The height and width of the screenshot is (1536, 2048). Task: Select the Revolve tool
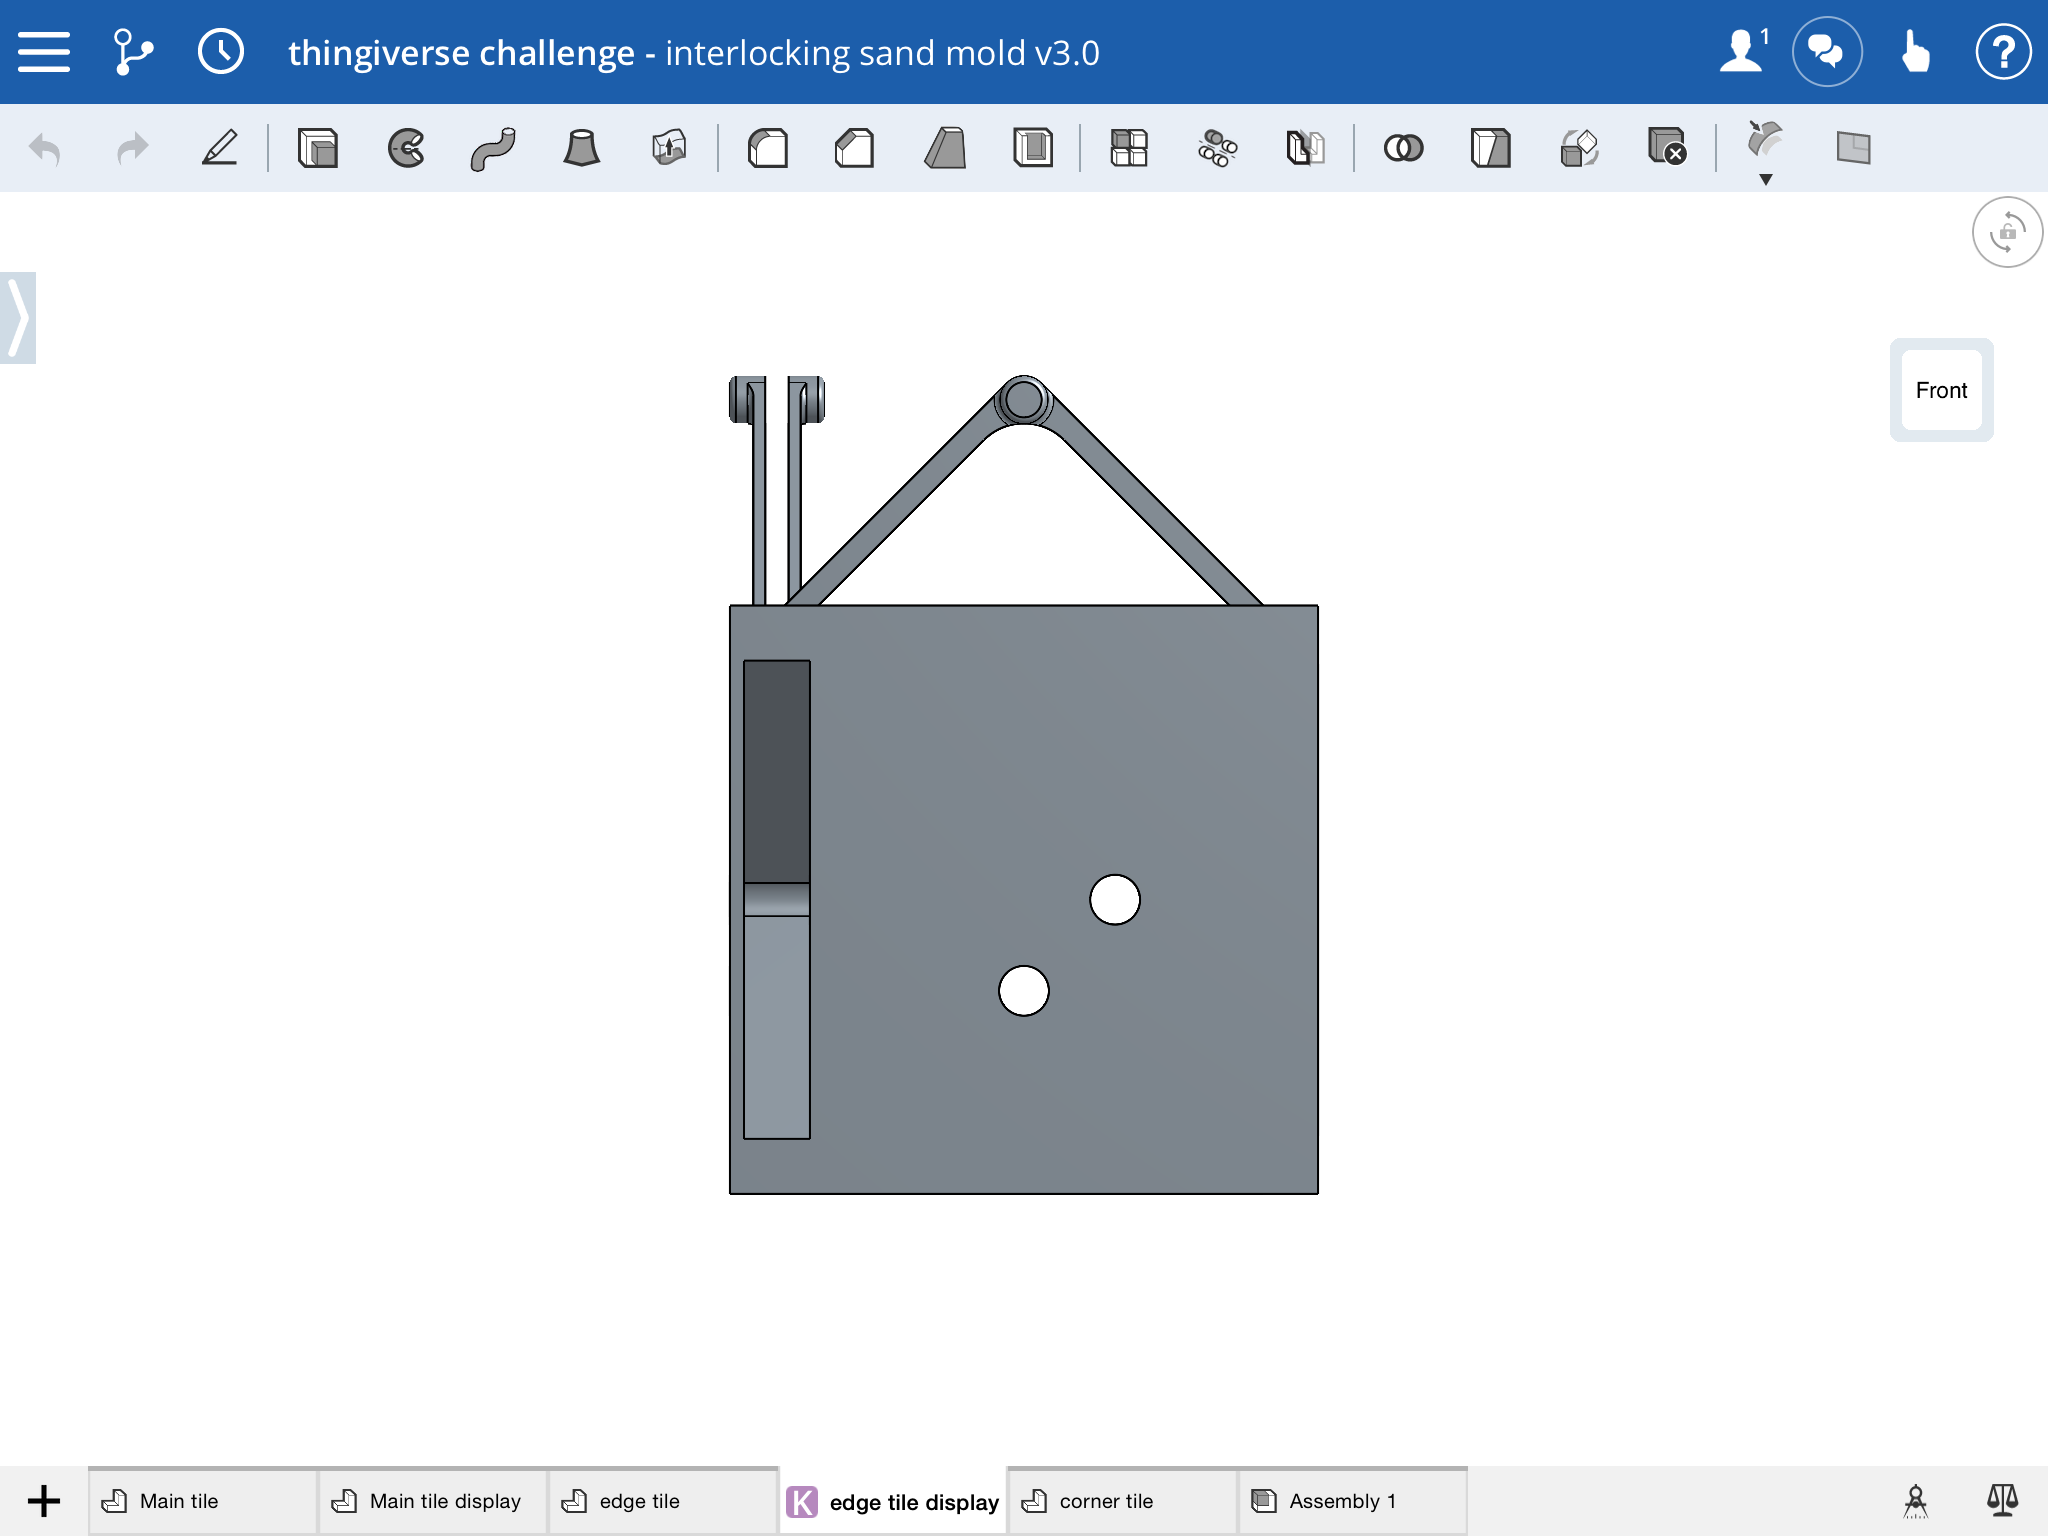[x=406, y=148]
